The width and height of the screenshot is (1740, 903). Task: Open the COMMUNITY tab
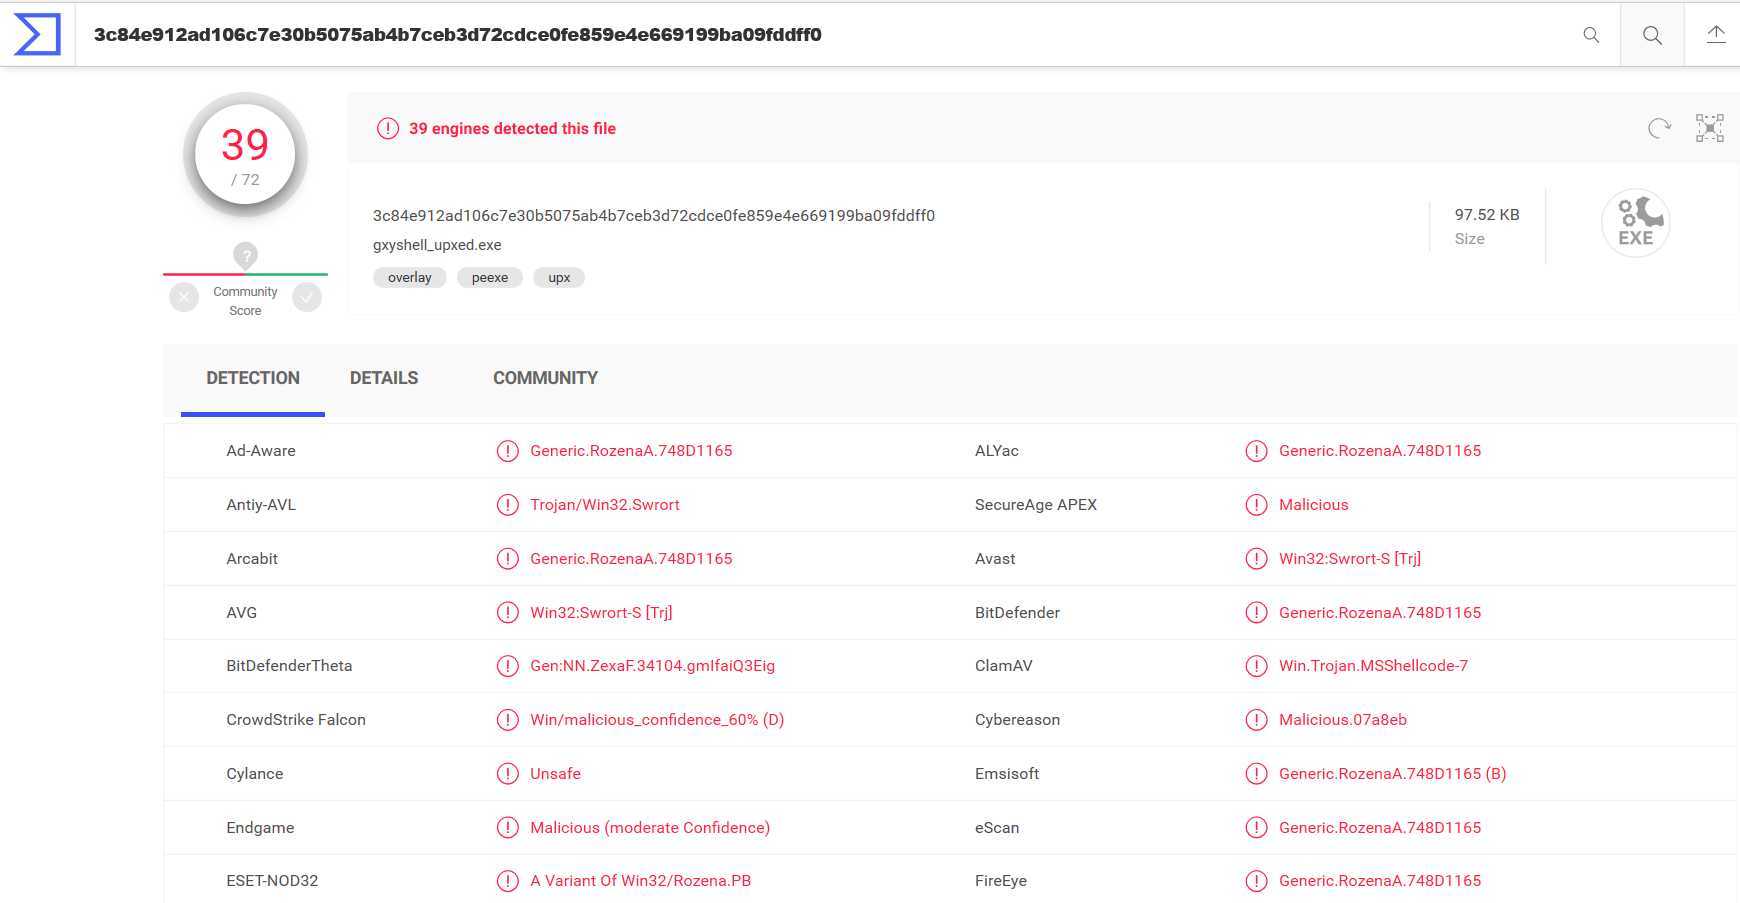(545, 378)
